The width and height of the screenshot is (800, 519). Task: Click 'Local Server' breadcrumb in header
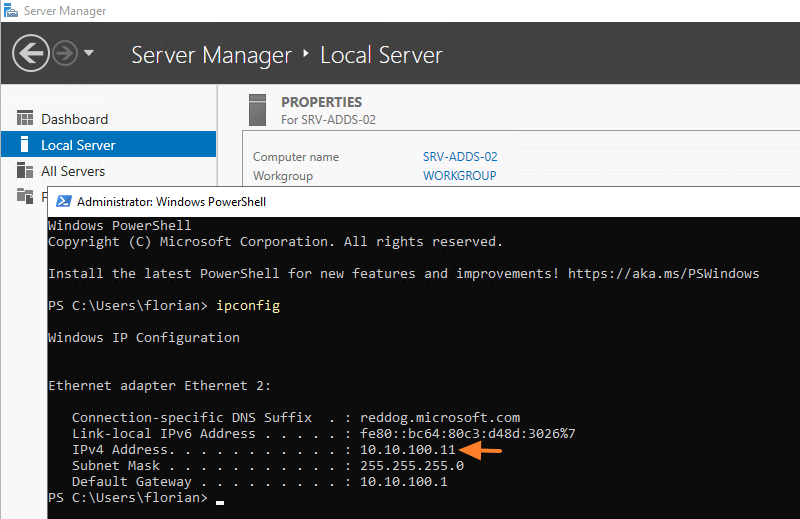(x=381, y=55)
